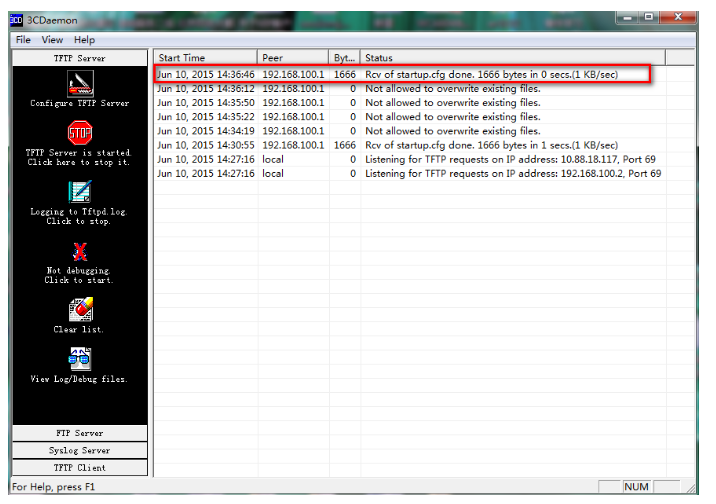Click the 1666 bytes cell in 14:30:55 row

345,145
